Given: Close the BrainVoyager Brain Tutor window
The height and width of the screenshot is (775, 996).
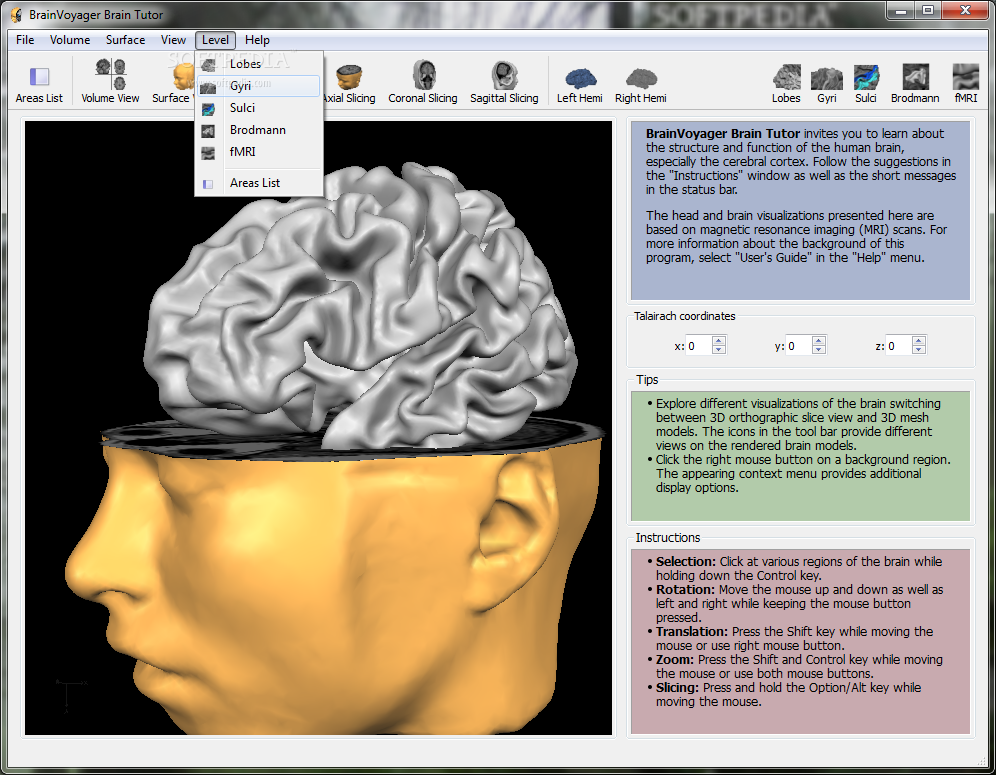Looking at the screenshot, I should click(966, 10).
